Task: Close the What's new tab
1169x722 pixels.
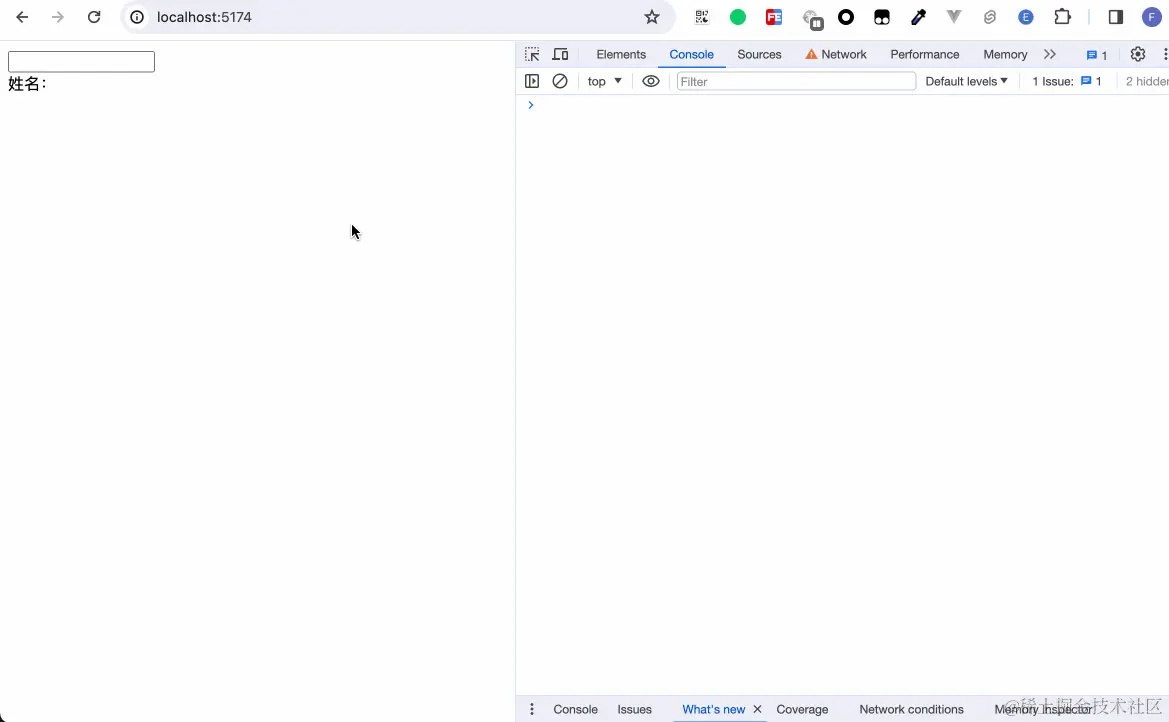Action: 757,709
